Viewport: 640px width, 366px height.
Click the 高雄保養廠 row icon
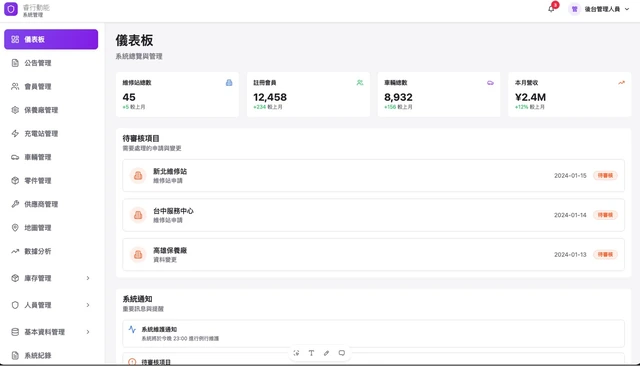pyautogui.click(x=138, y=255)
